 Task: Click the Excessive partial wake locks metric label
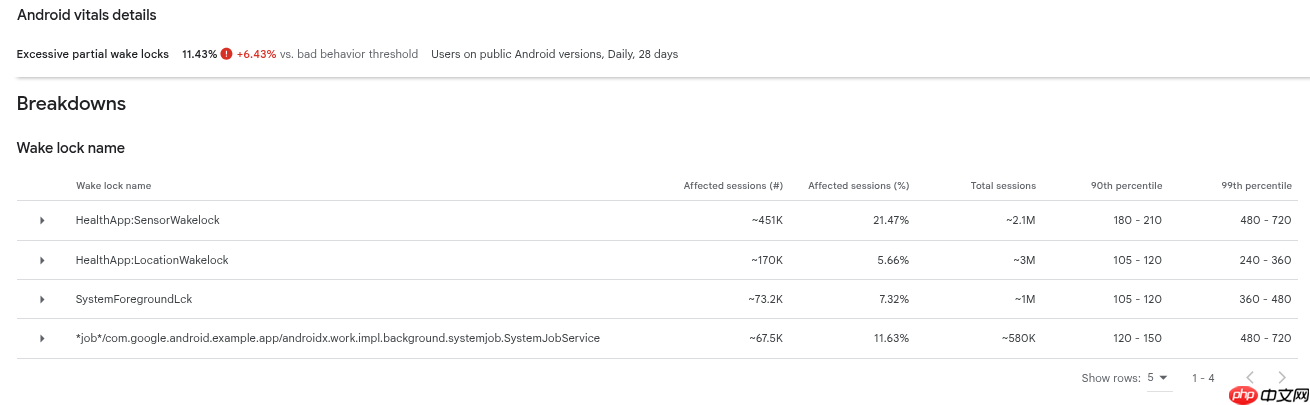click(x=93, y=54)
